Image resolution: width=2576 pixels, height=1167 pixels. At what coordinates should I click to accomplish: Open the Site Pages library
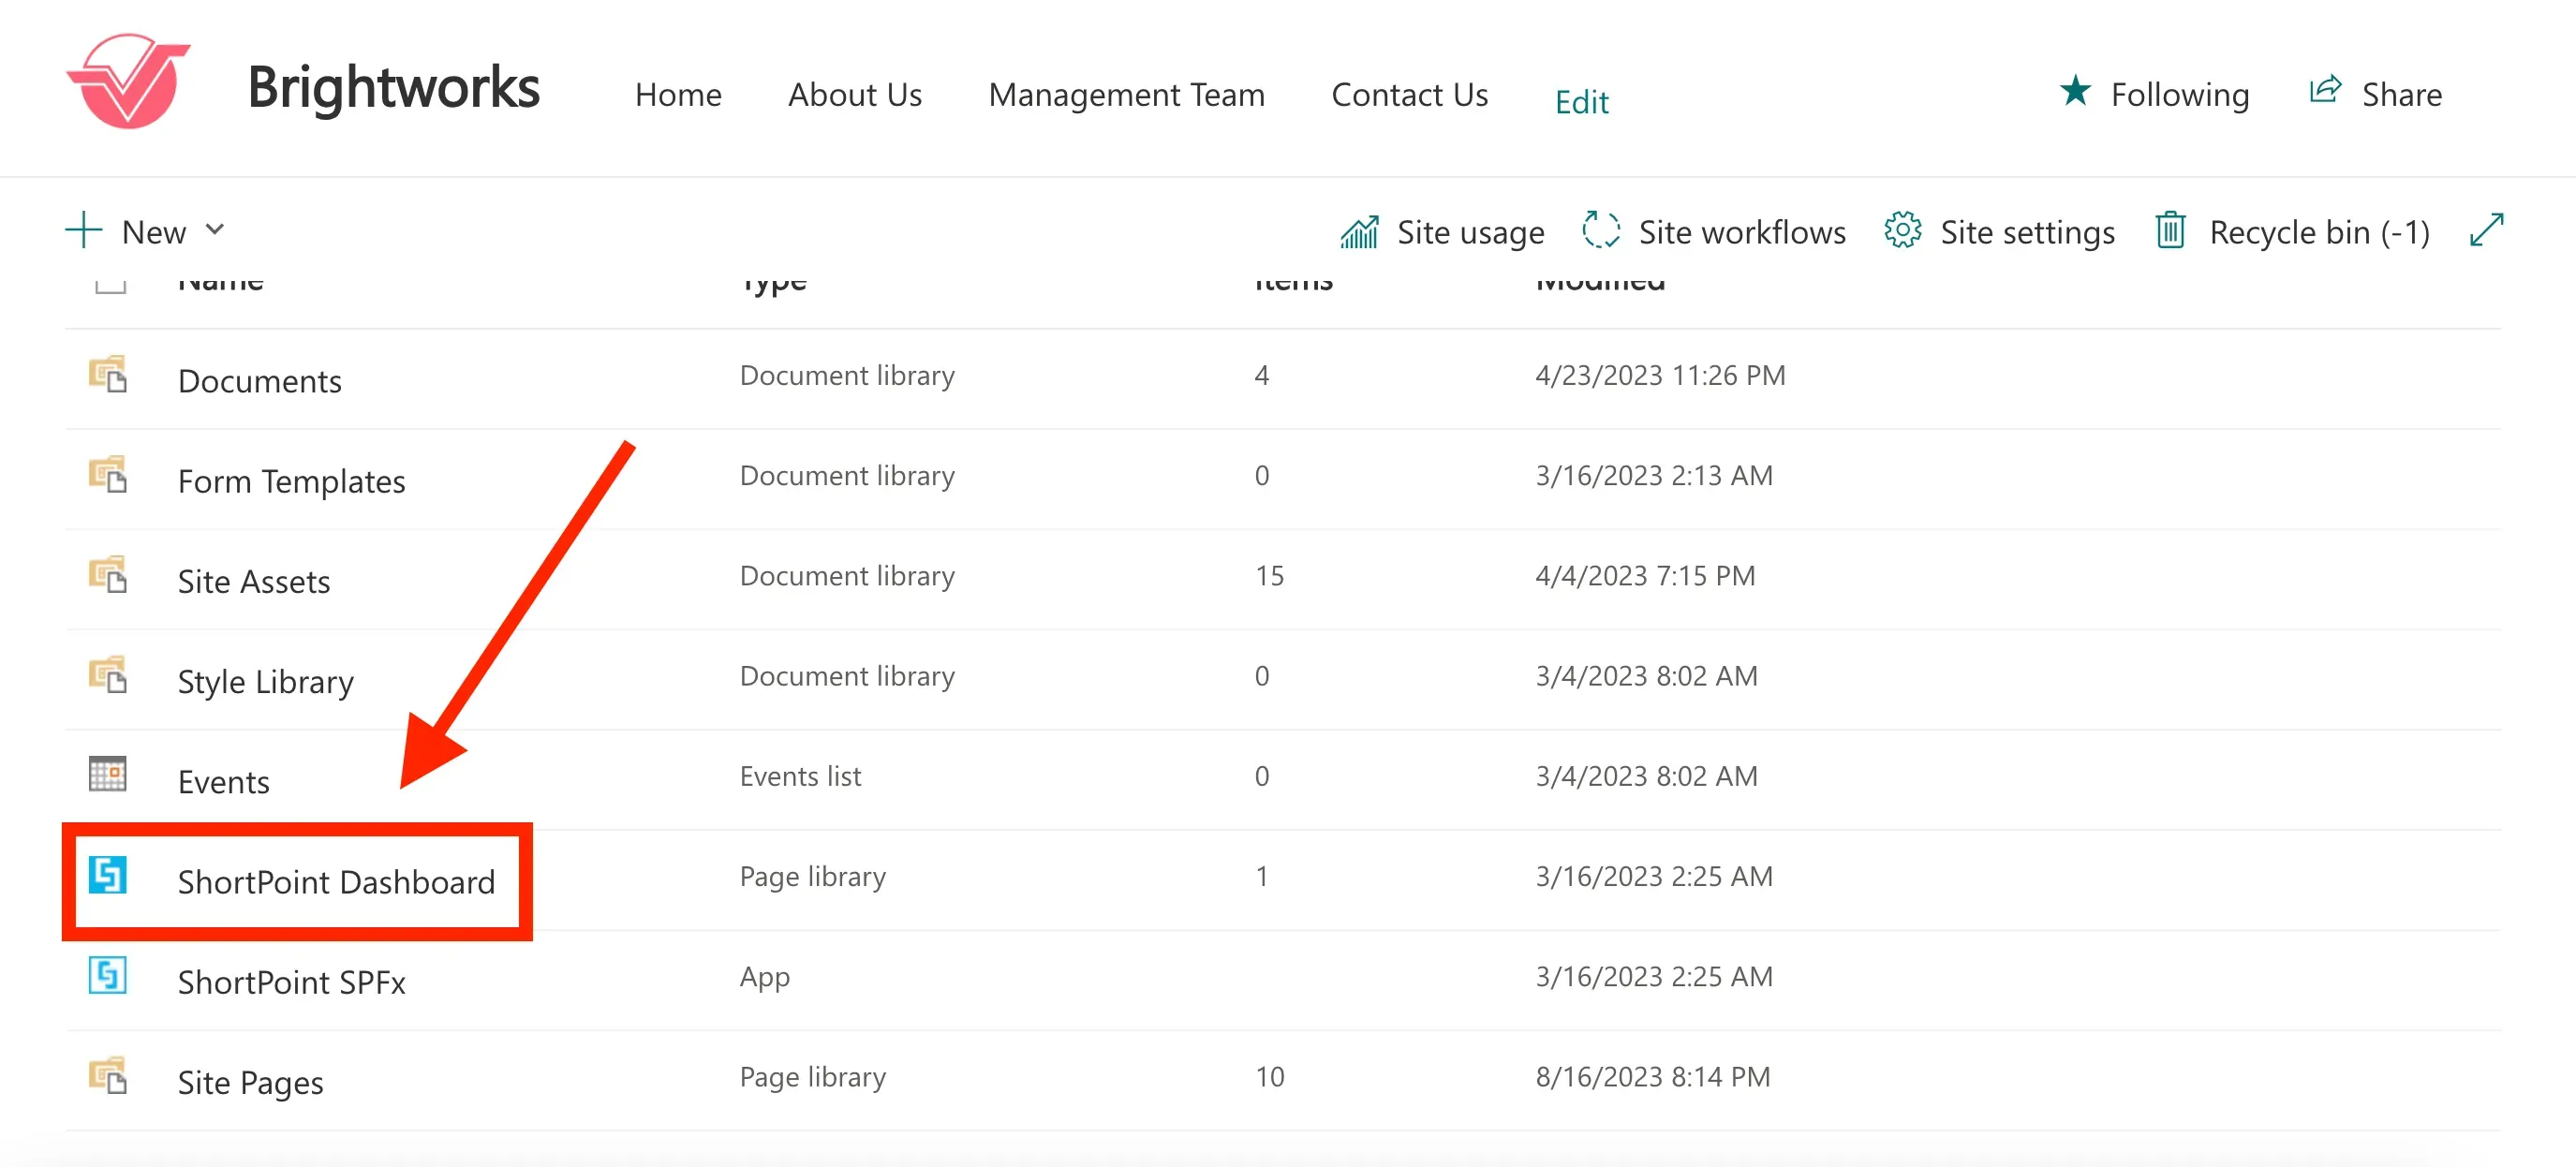click(251, 1082)
